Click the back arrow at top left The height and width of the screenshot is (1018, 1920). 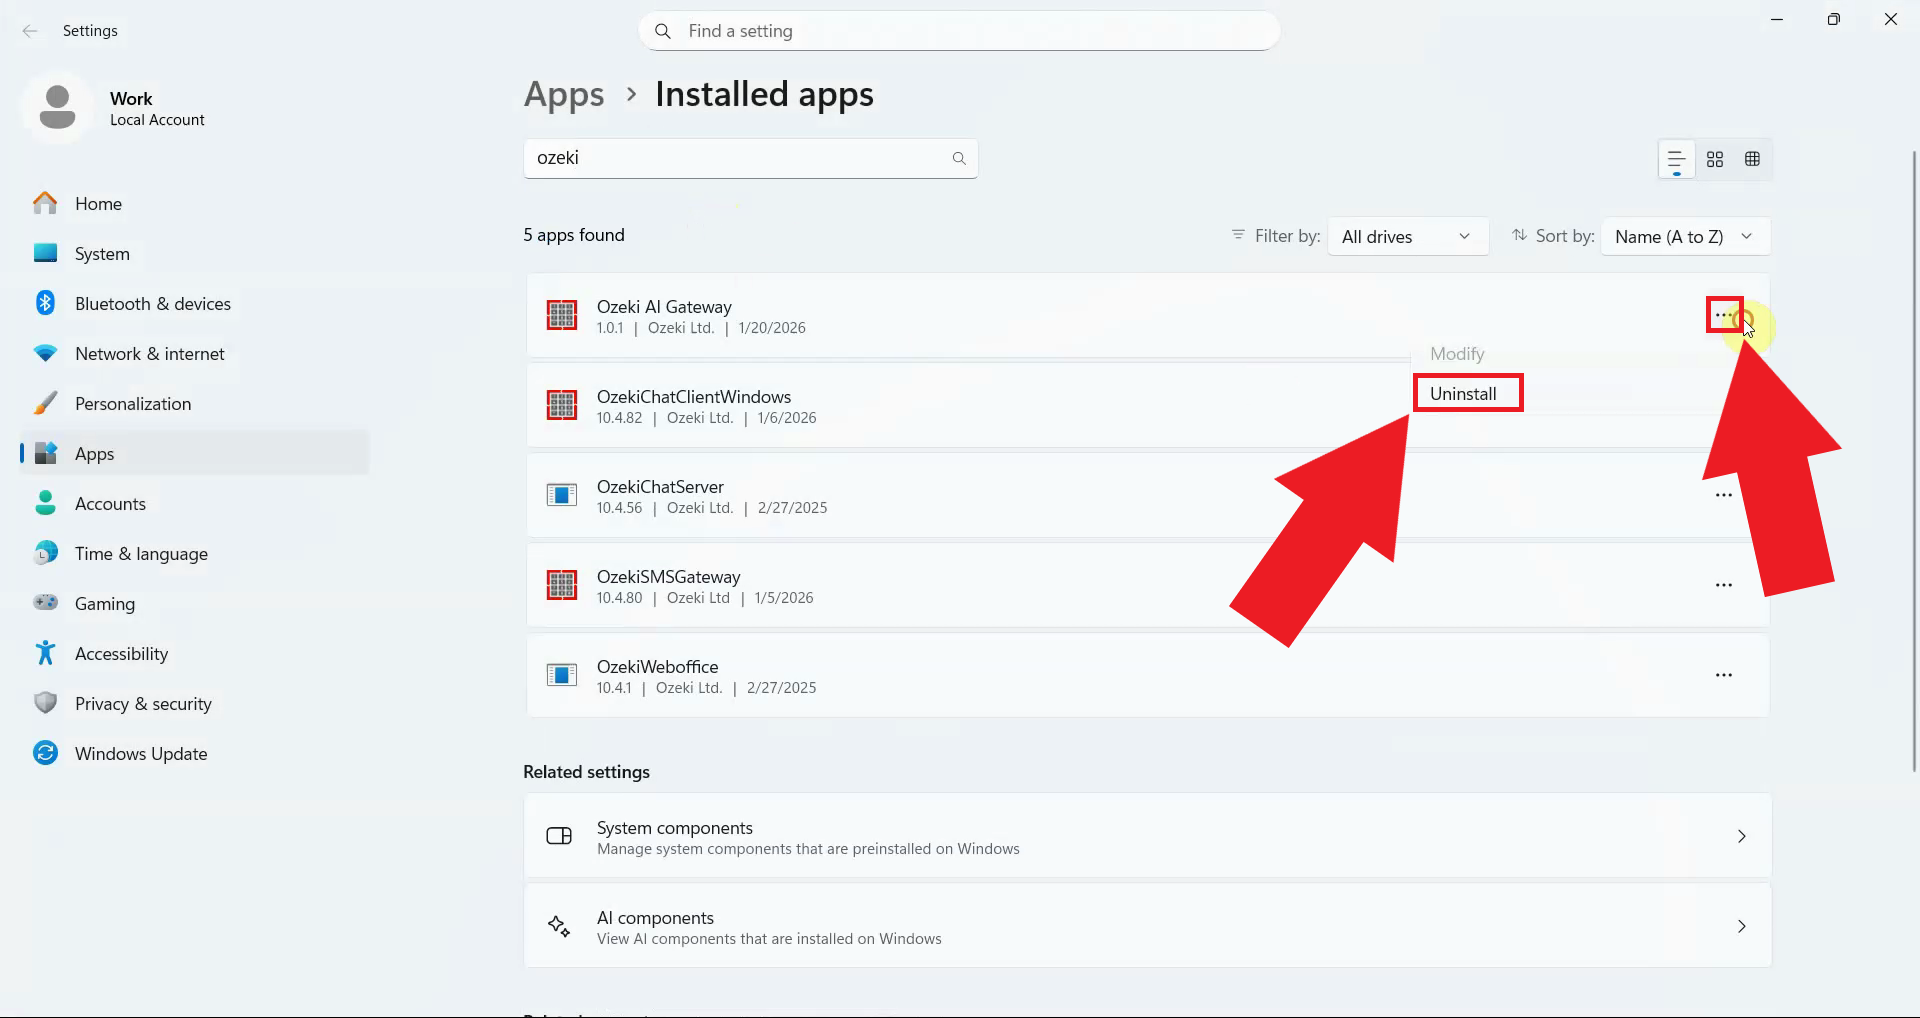[x=30, y=31]
